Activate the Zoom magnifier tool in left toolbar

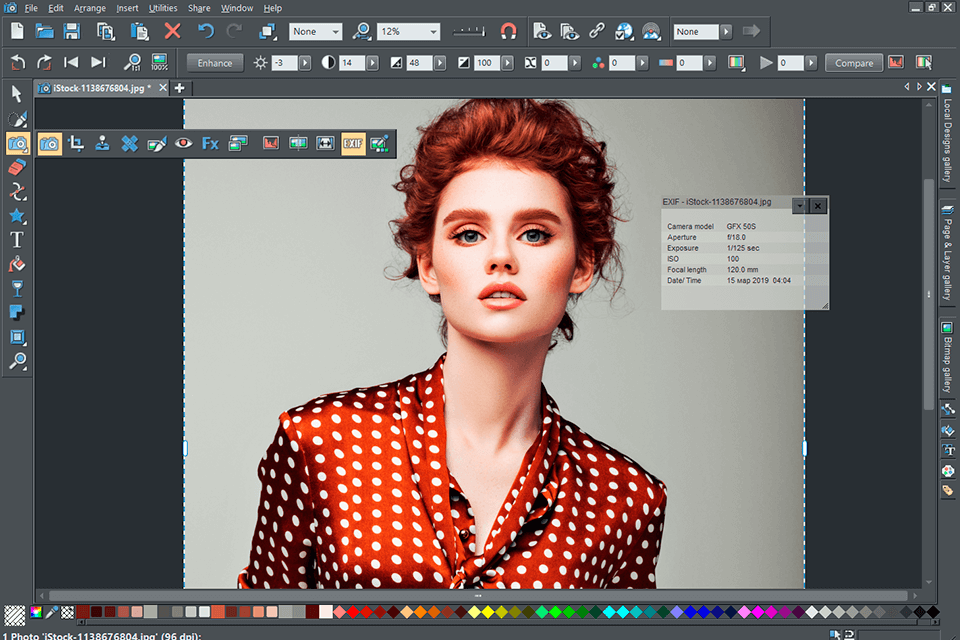click(x=17, y=360)
